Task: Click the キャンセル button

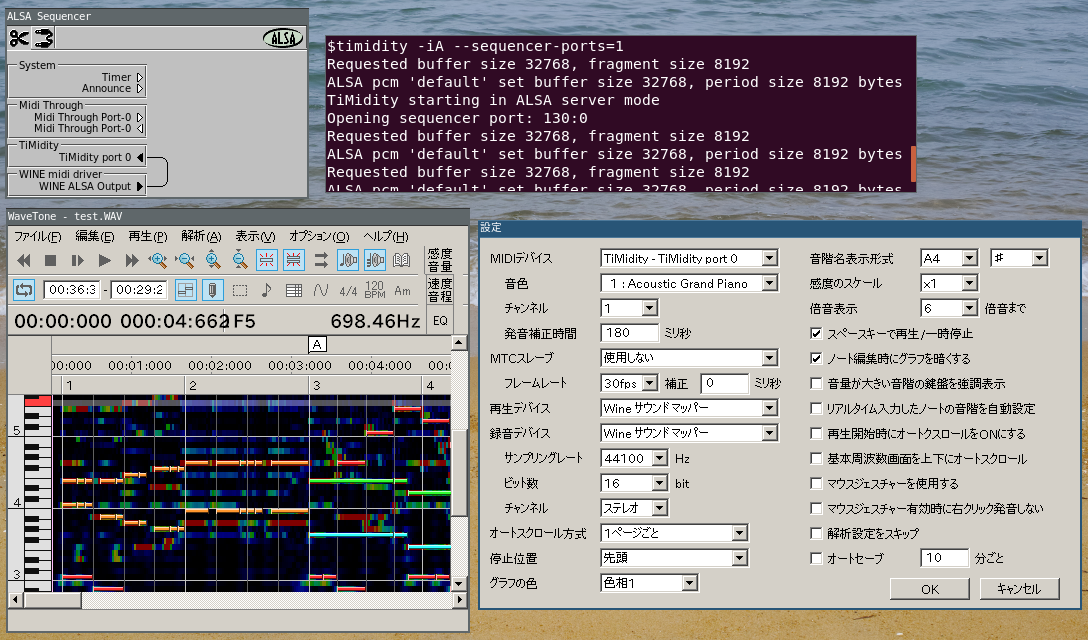Action: 1019,589
